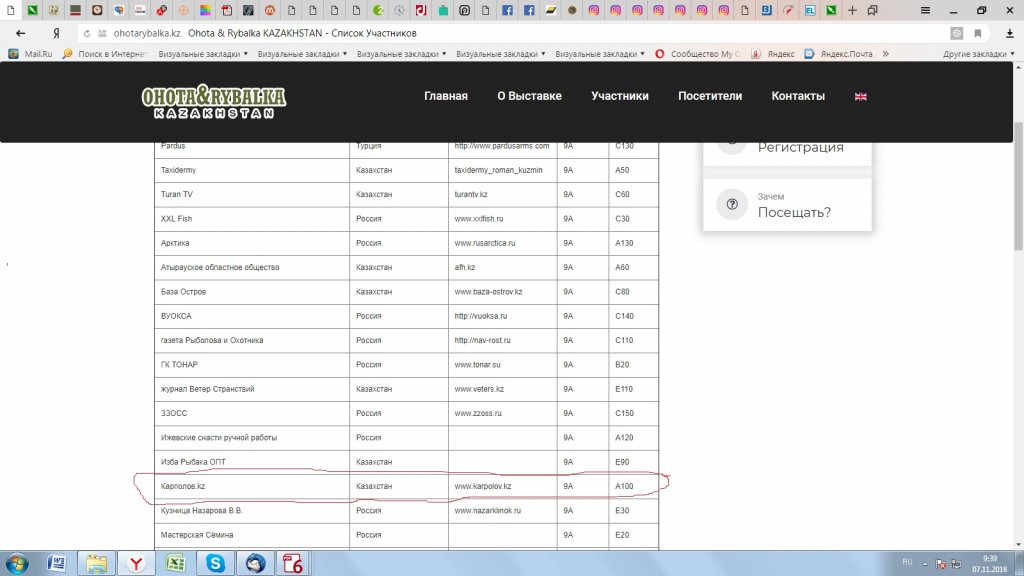Screen dimensions: 1024x576
Task: Switch language via the UK flag icon
Action: pyautogui.click(x=860, y=96)
